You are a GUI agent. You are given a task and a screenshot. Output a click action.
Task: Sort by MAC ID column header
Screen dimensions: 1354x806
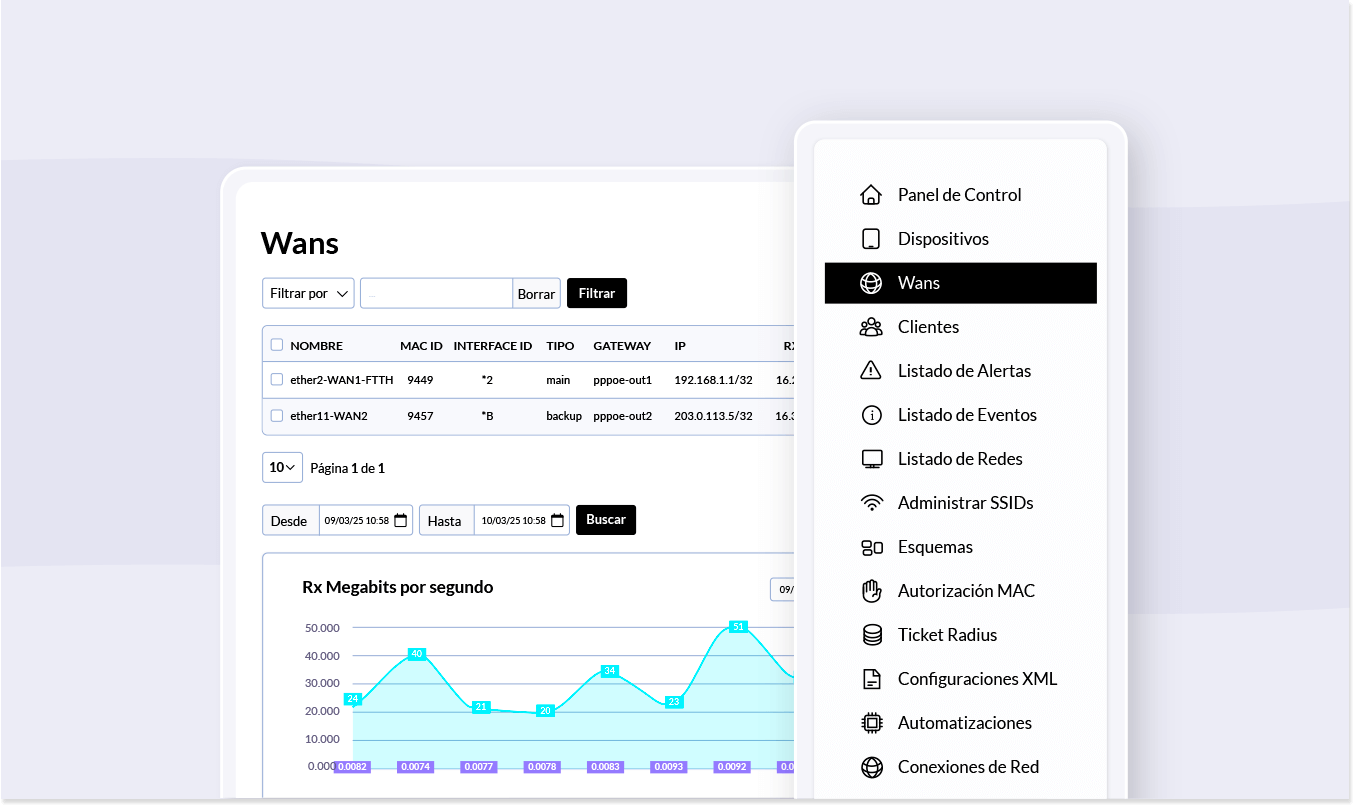tap(421, 346)
